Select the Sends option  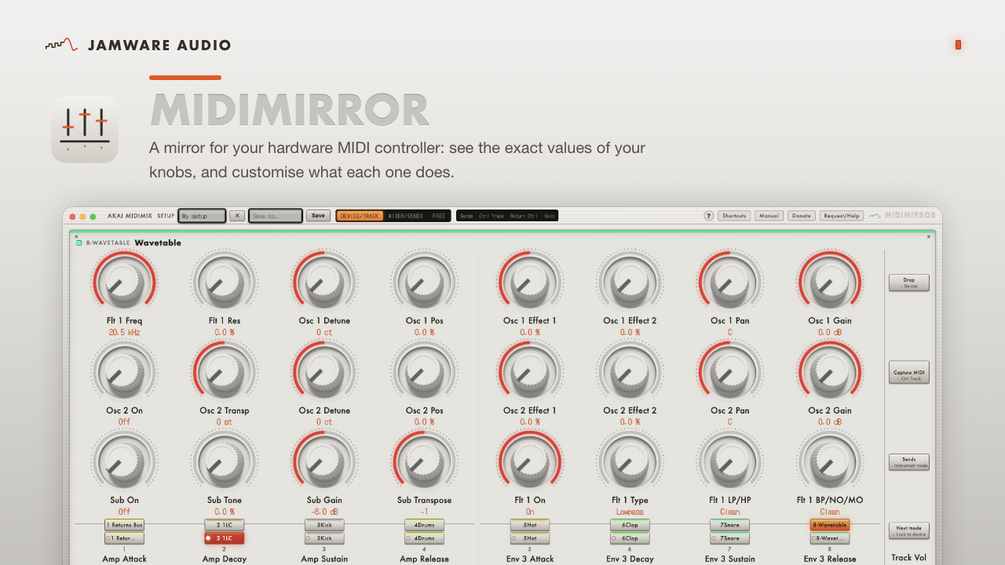click(466, 216)
